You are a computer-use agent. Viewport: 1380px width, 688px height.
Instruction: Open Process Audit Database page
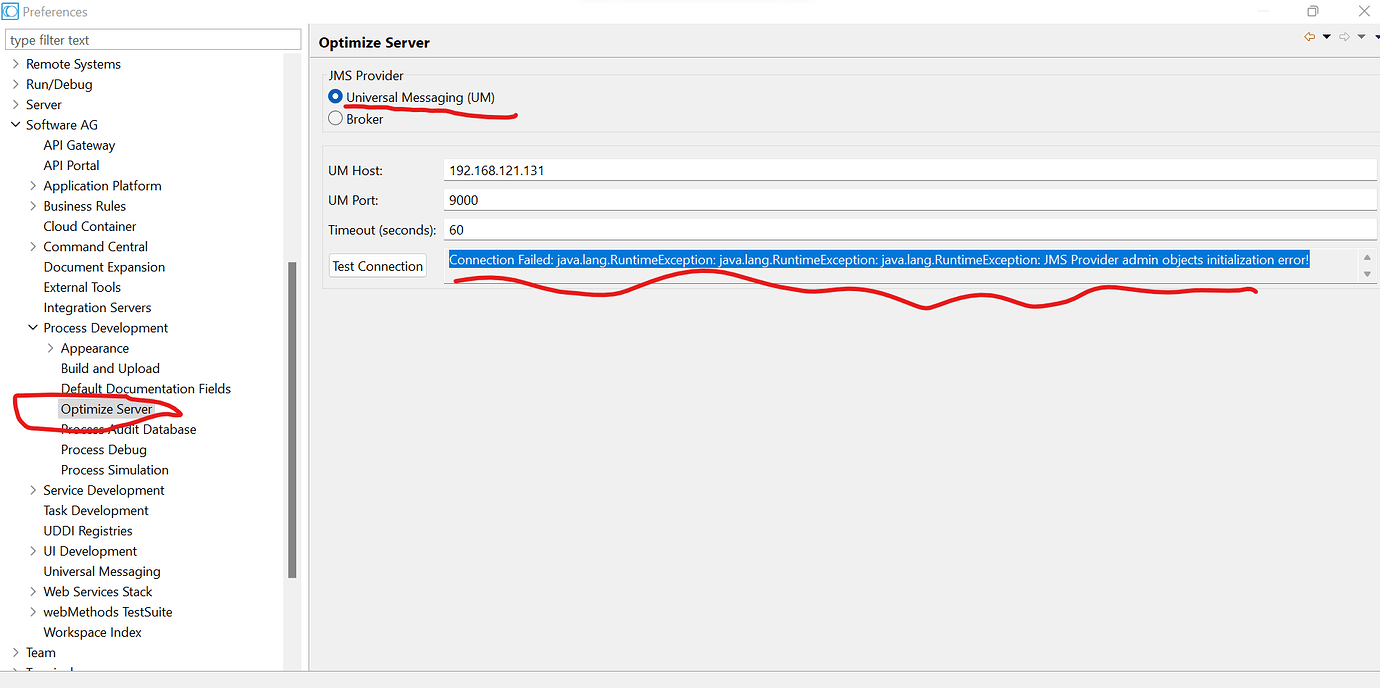(x=128, y=429)
